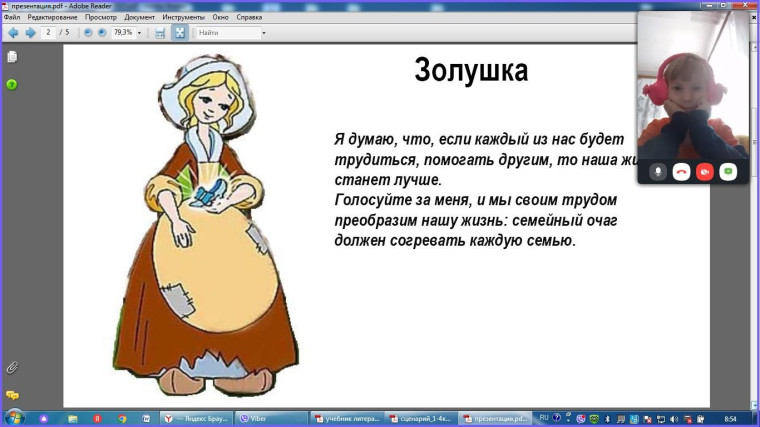Click the Найти search field

pos(228,33)
